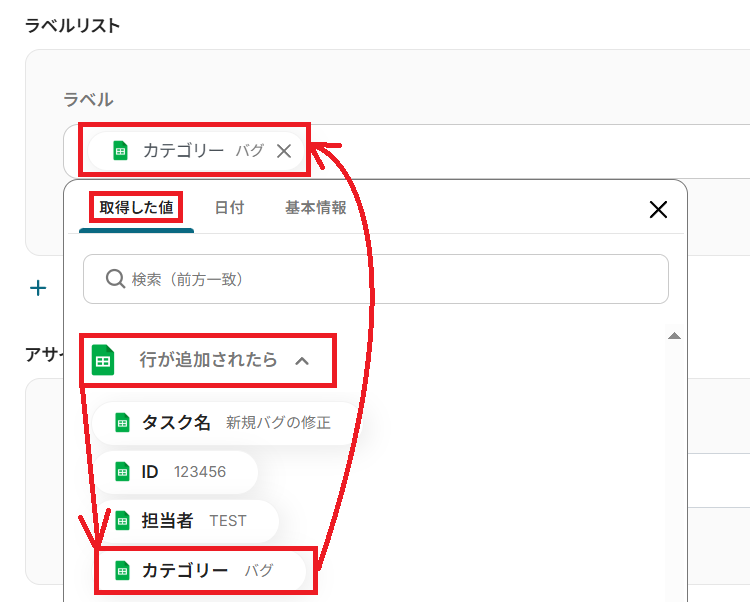The height and width of the screenshot is (602, 750).
Task: Focus the 検索（前方一致） search box
Action: [375, 279]
